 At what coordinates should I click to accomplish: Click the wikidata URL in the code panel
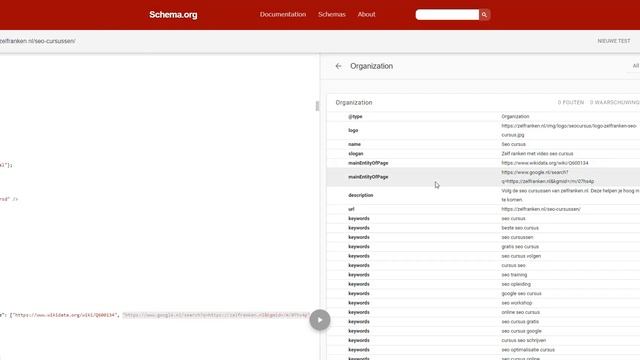[64, 315]
